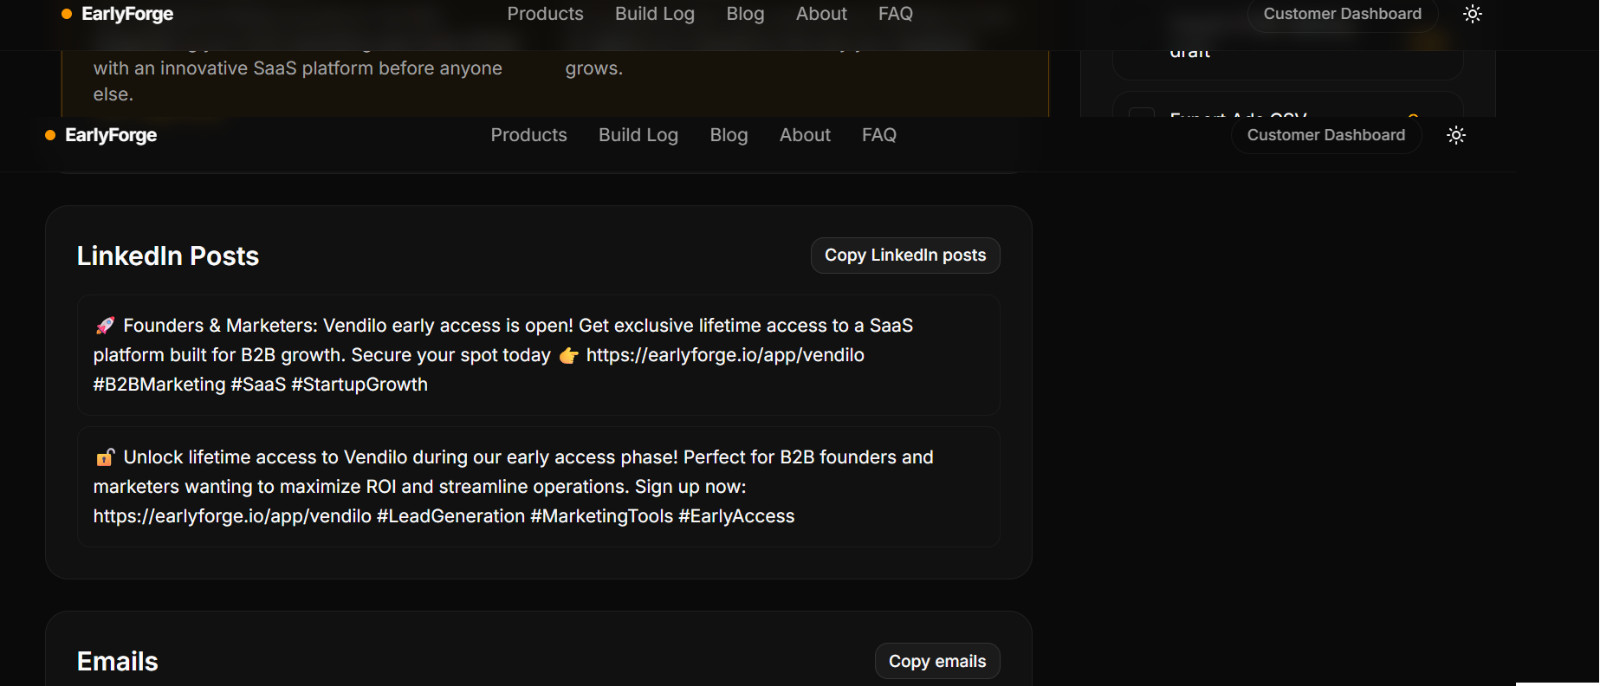Go to About in the second header
Screen dimensions: 1600x686
(805, 135)
